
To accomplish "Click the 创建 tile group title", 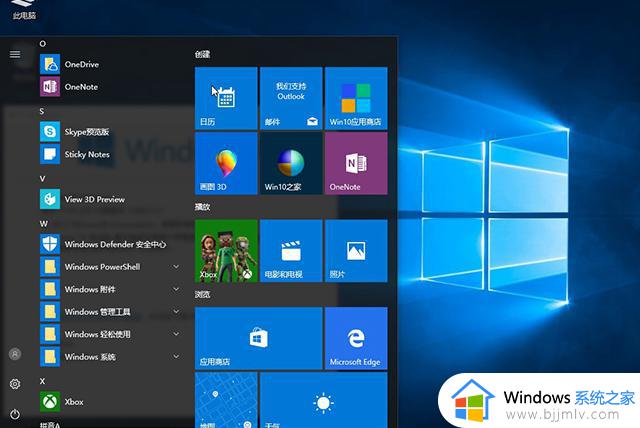I will point(202,54).
